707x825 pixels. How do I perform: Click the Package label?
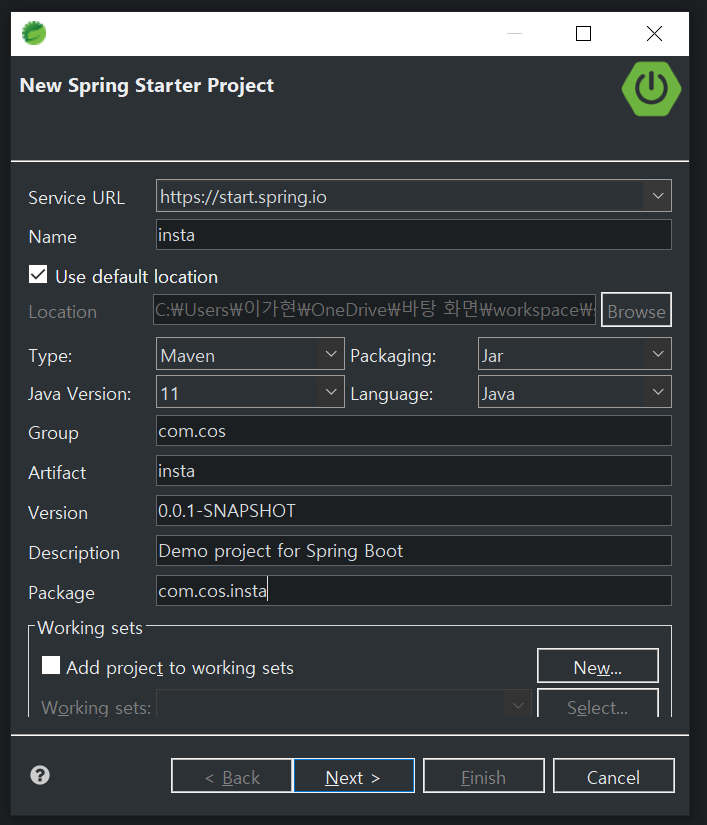click(62, 593)
